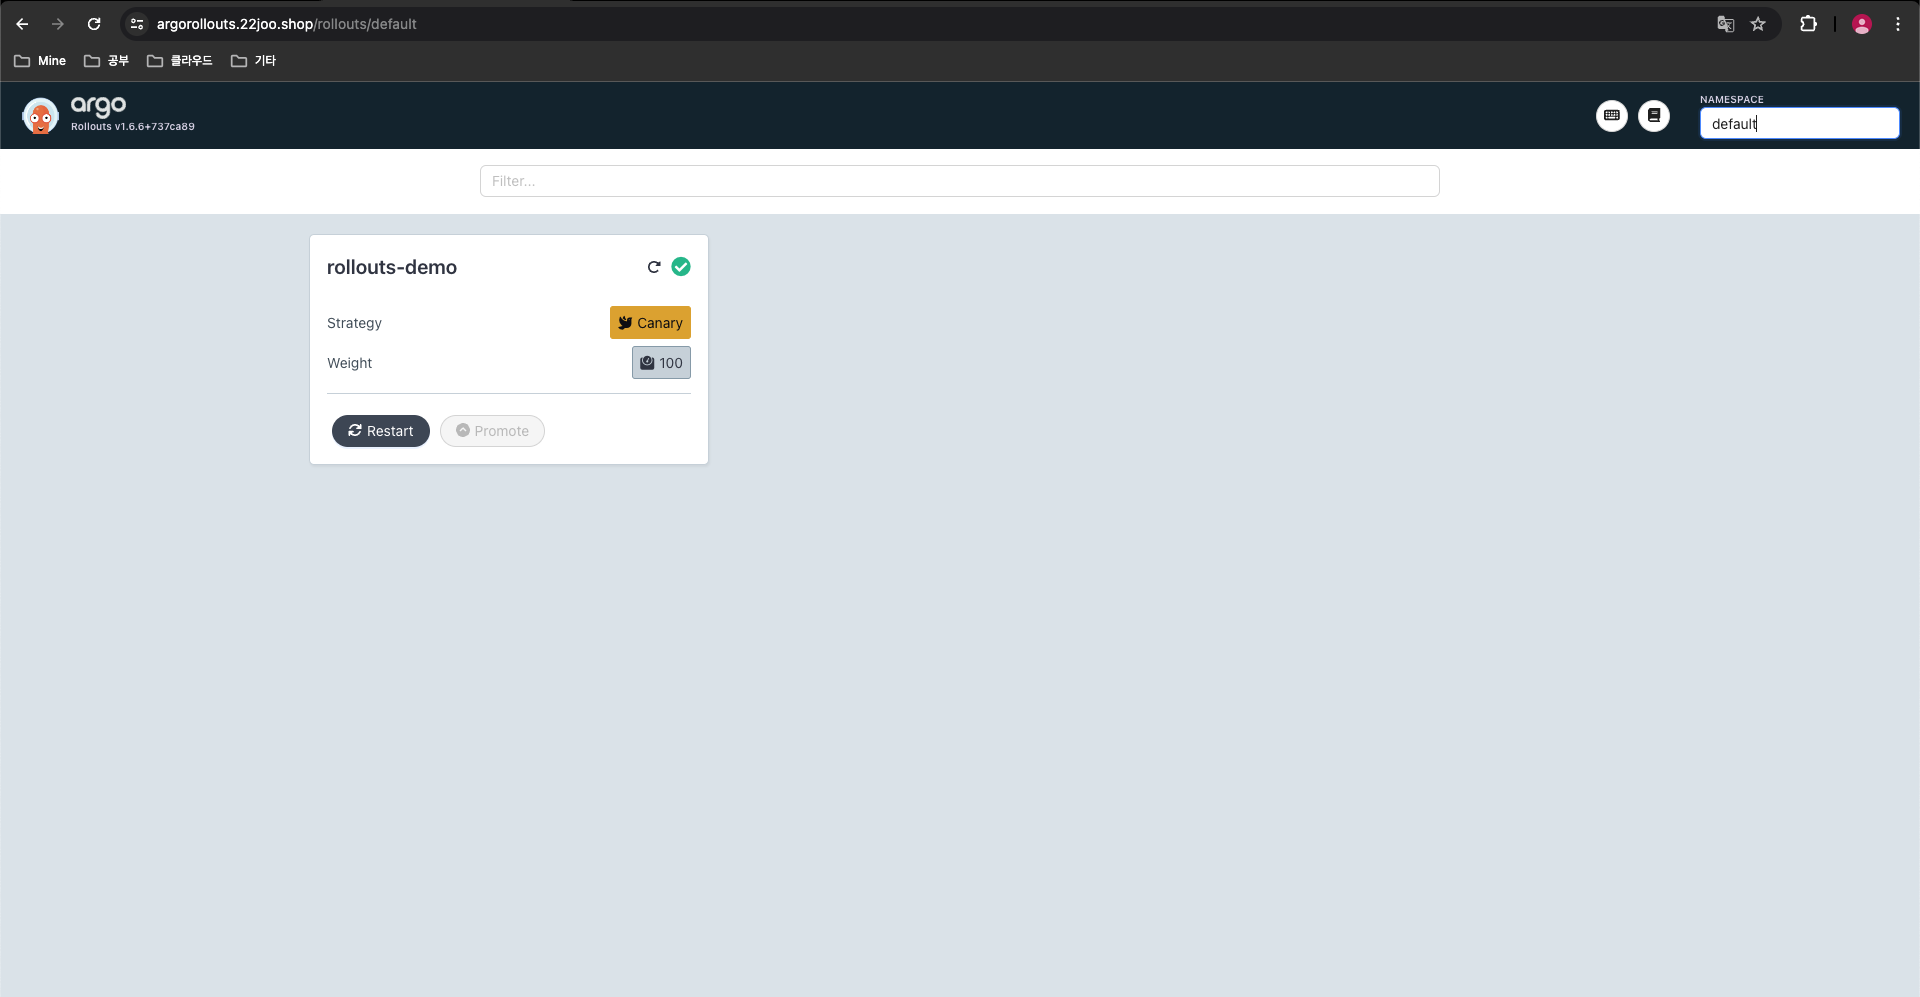The width and height of the screenshot is (1920, 997).
Task: Open the browser profile avatar
Action: point(1861,24)
